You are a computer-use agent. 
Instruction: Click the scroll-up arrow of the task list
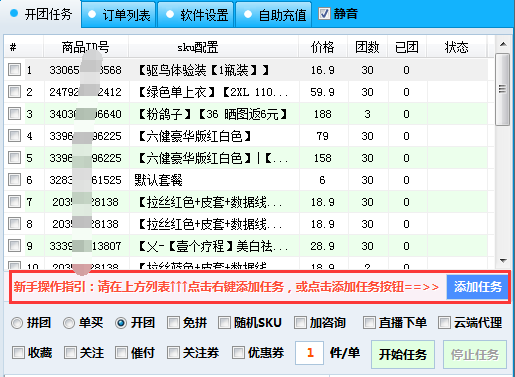coord(503,44)
